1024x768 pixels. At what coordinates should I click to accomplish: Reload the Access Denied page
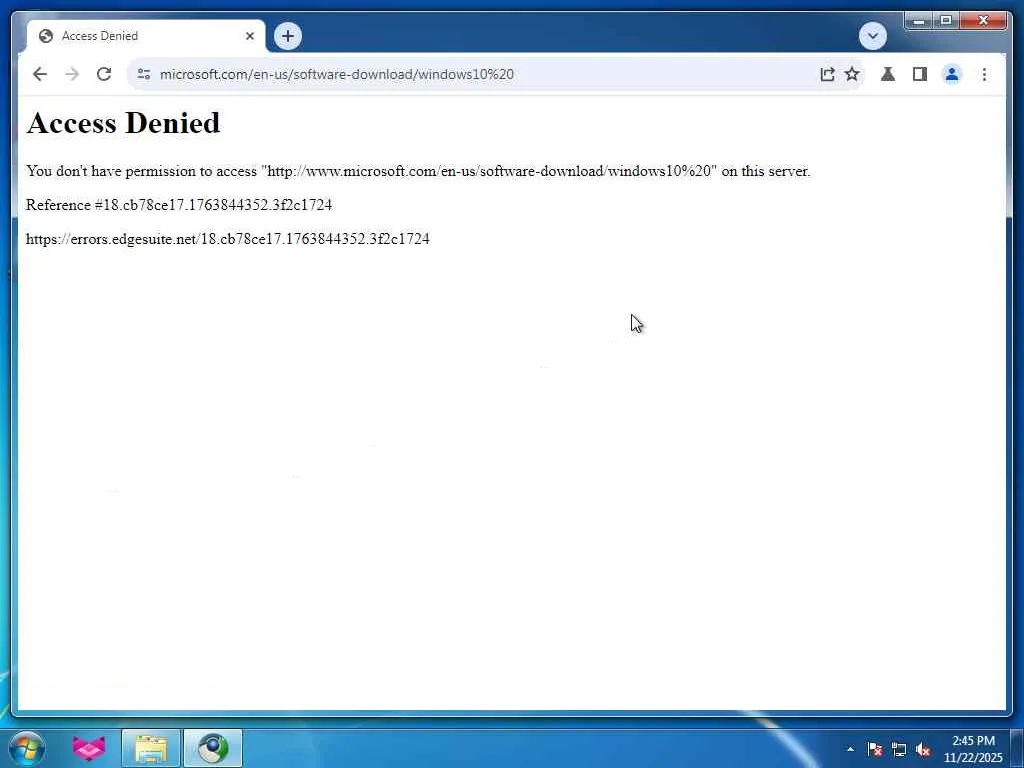tap(104, 74)
